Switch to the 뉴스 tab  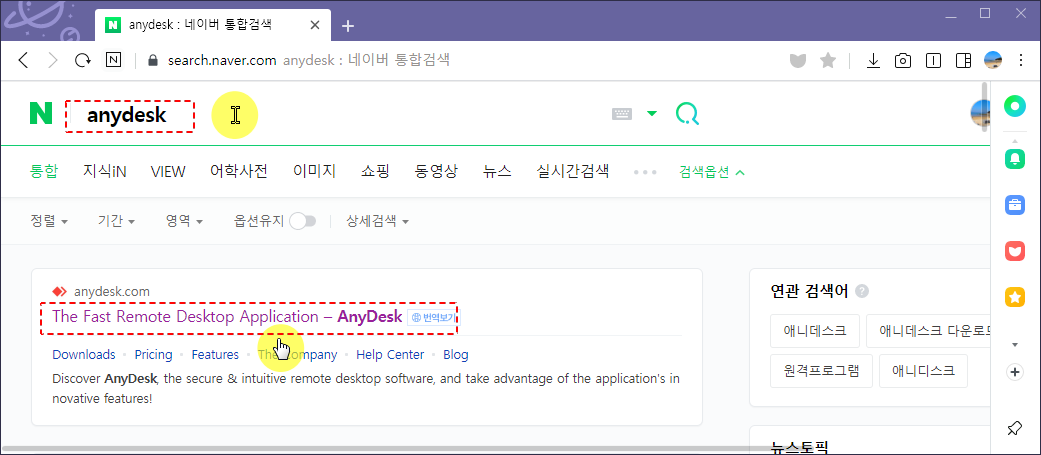coord(497,171)
